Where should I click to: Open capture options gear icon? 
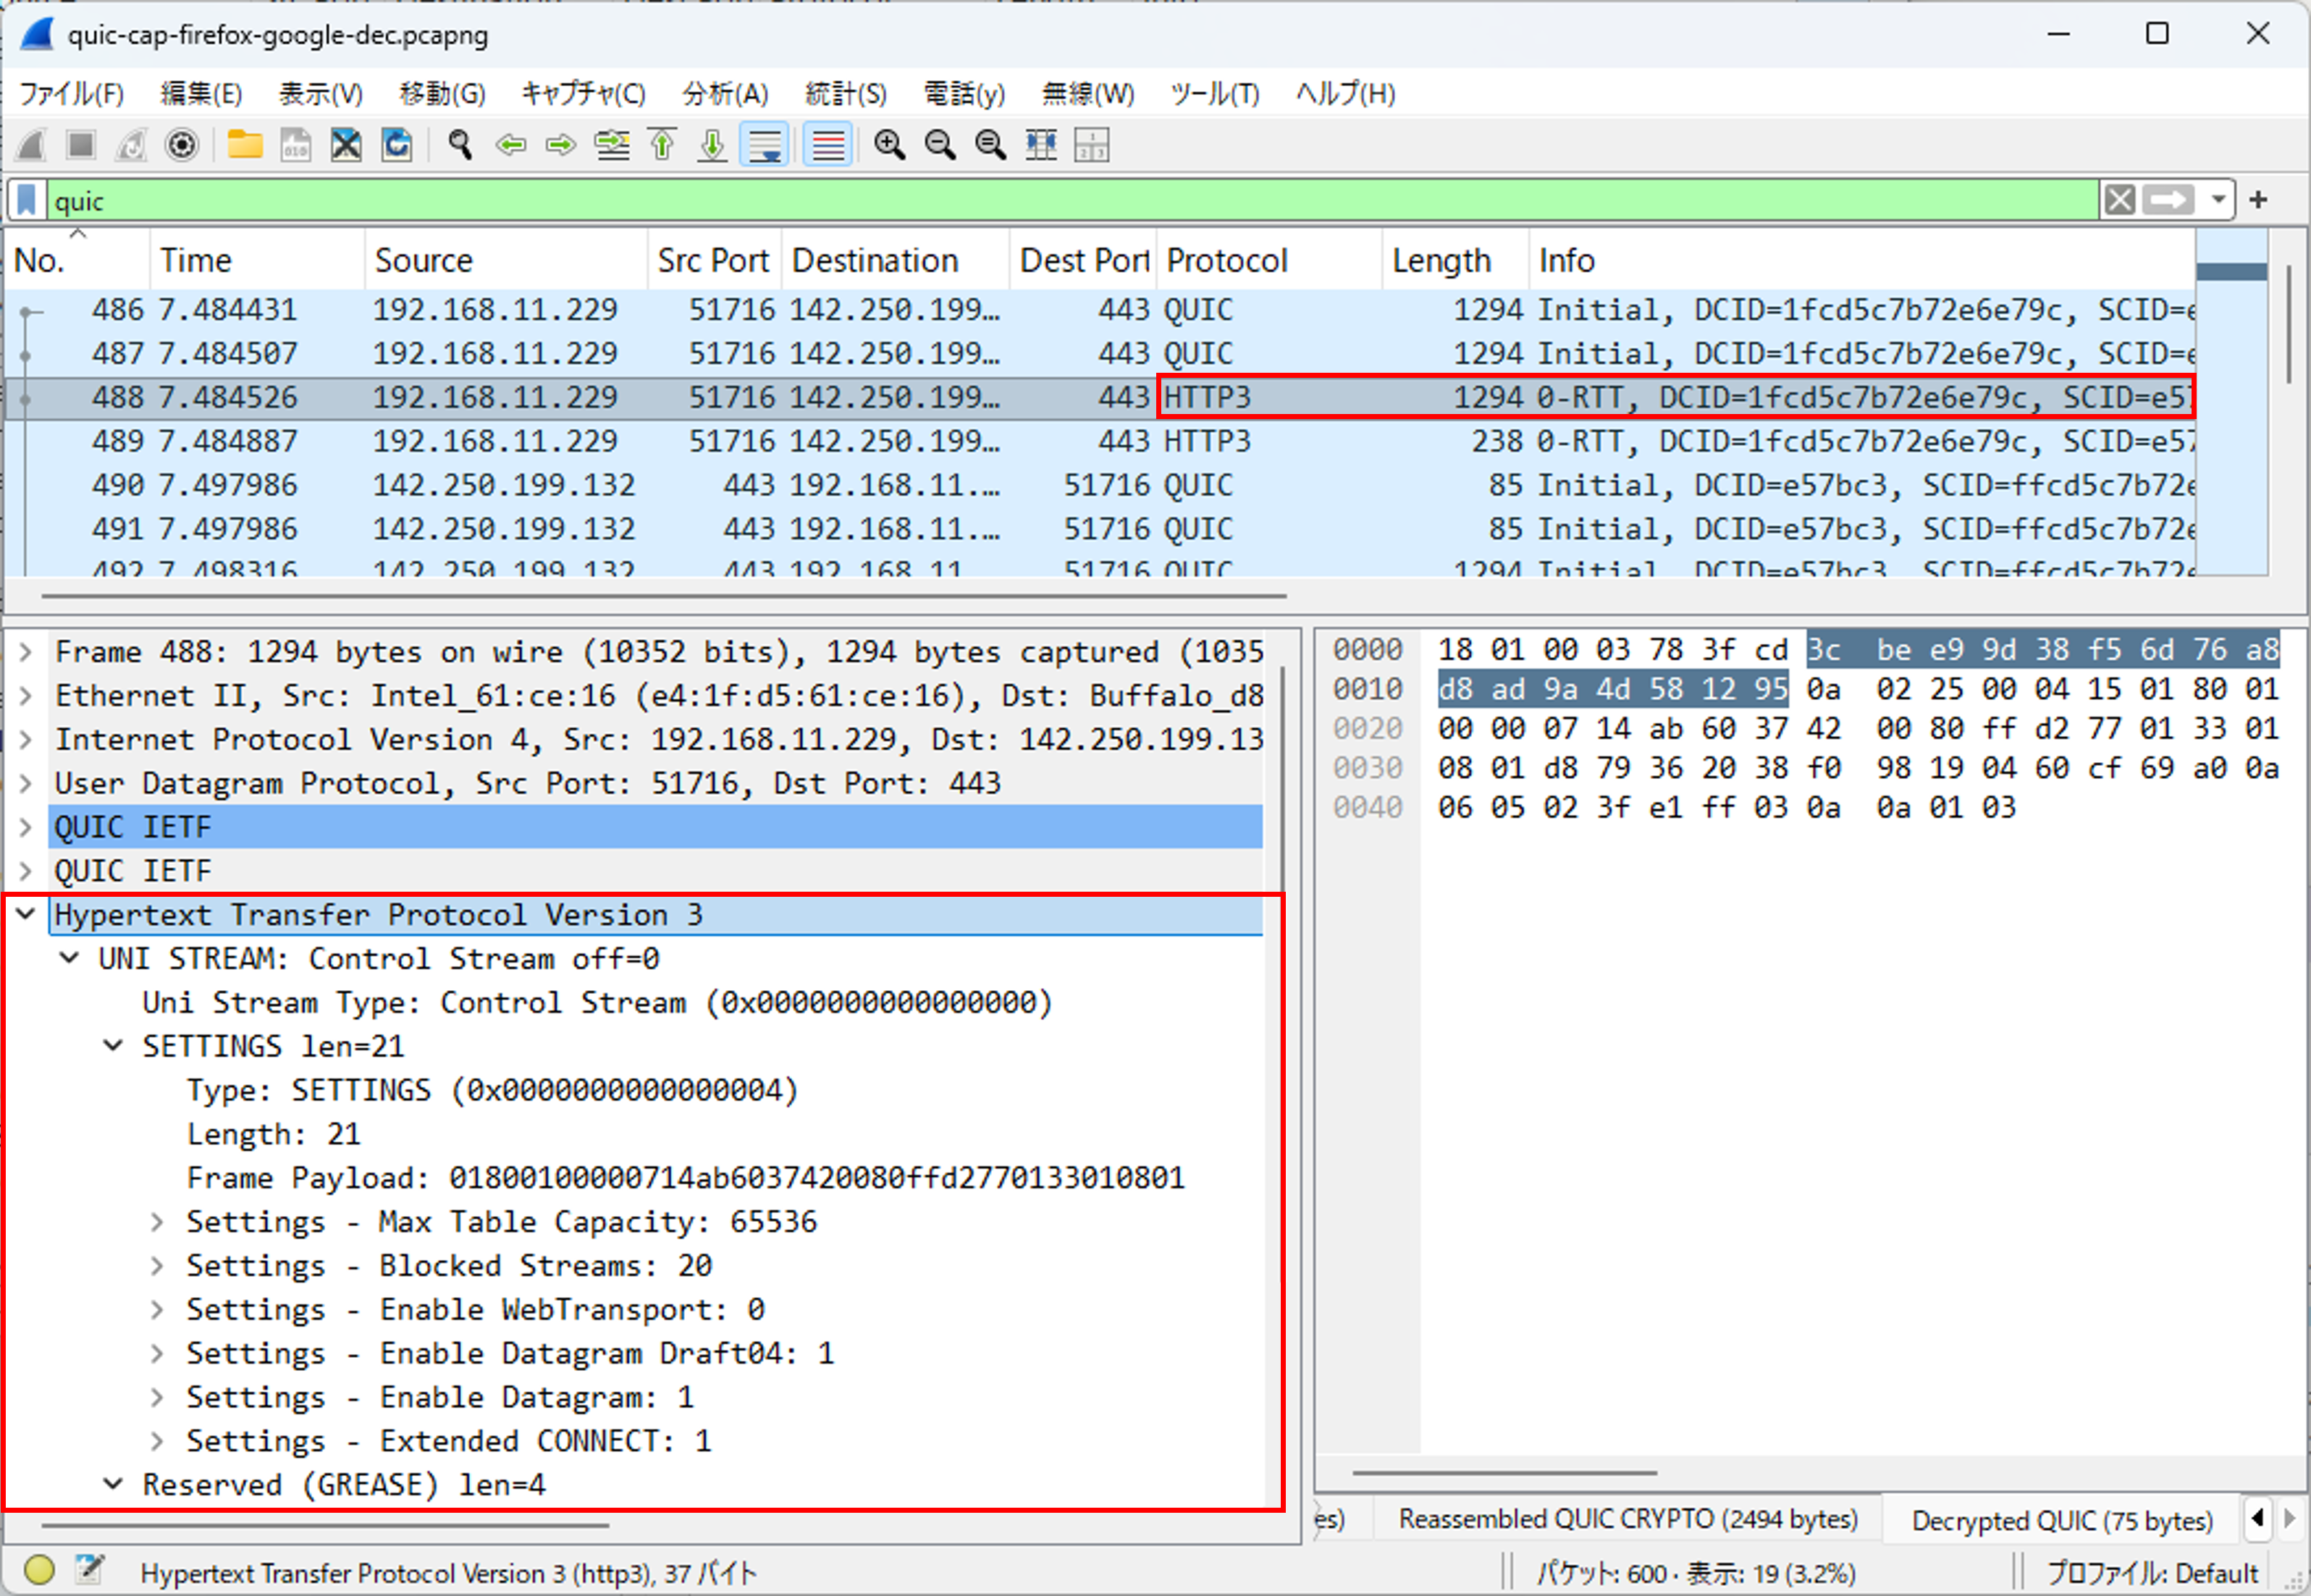(181, 145)
